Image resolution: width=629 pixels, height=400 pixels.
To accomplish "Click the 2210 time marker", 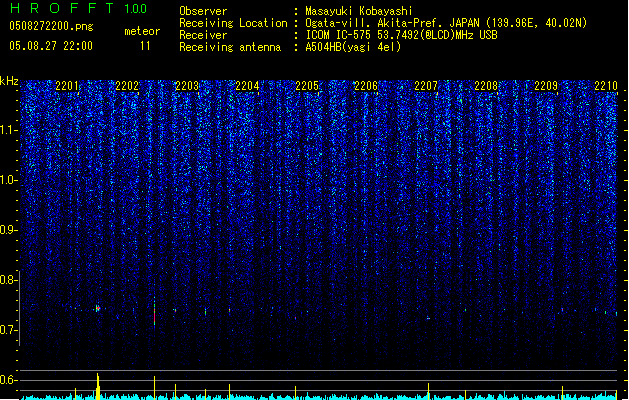I will click(606, 86).
